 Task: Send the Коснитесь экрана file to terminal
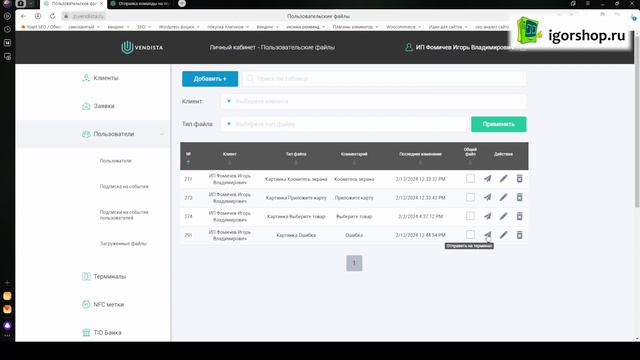[x=487, y=179]
